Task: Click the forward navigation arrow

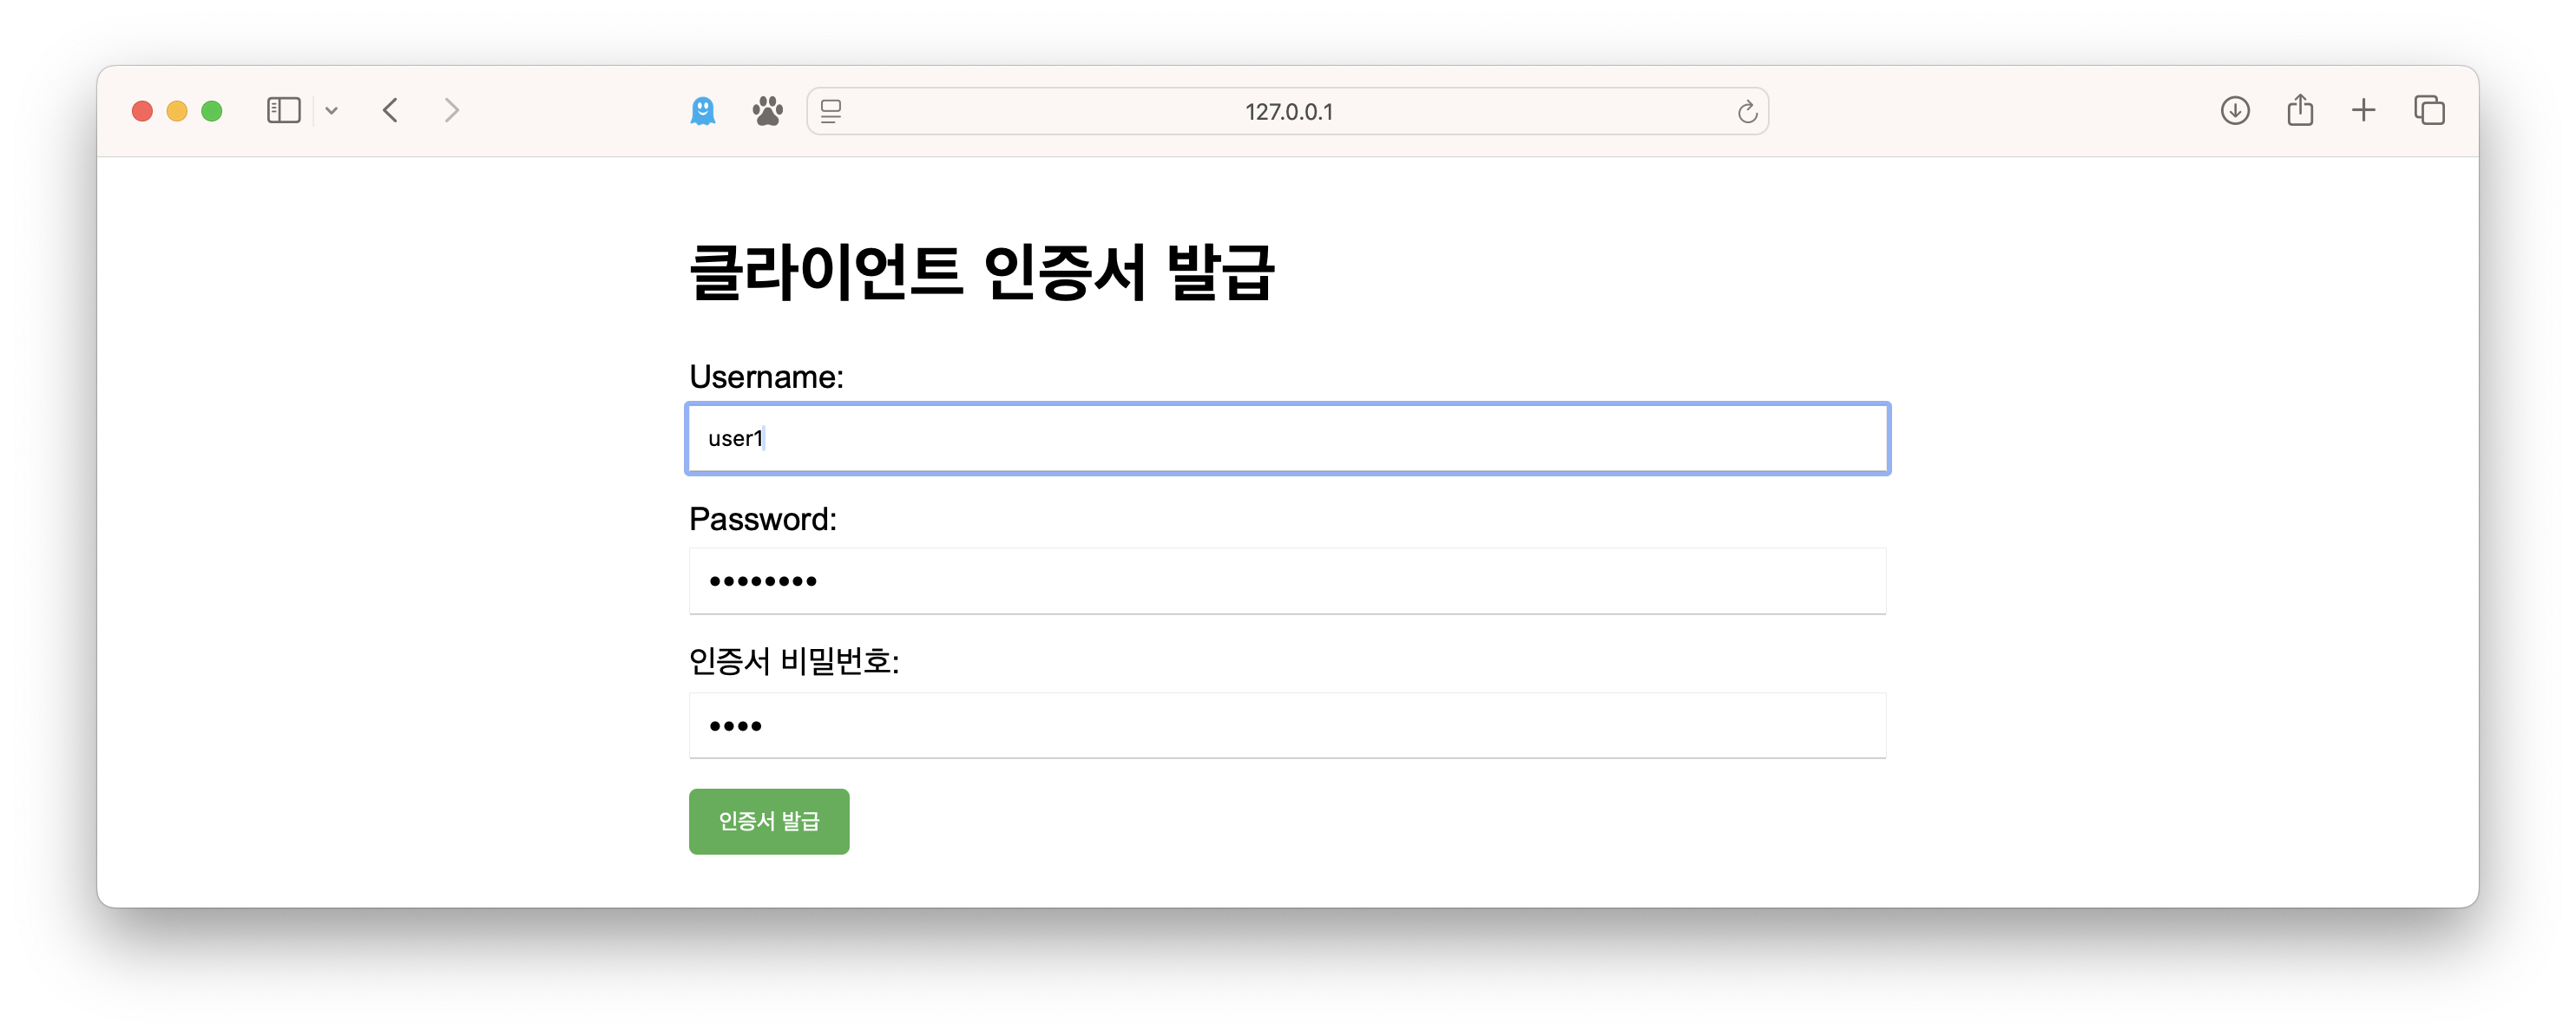Action: tap(452, 110)
